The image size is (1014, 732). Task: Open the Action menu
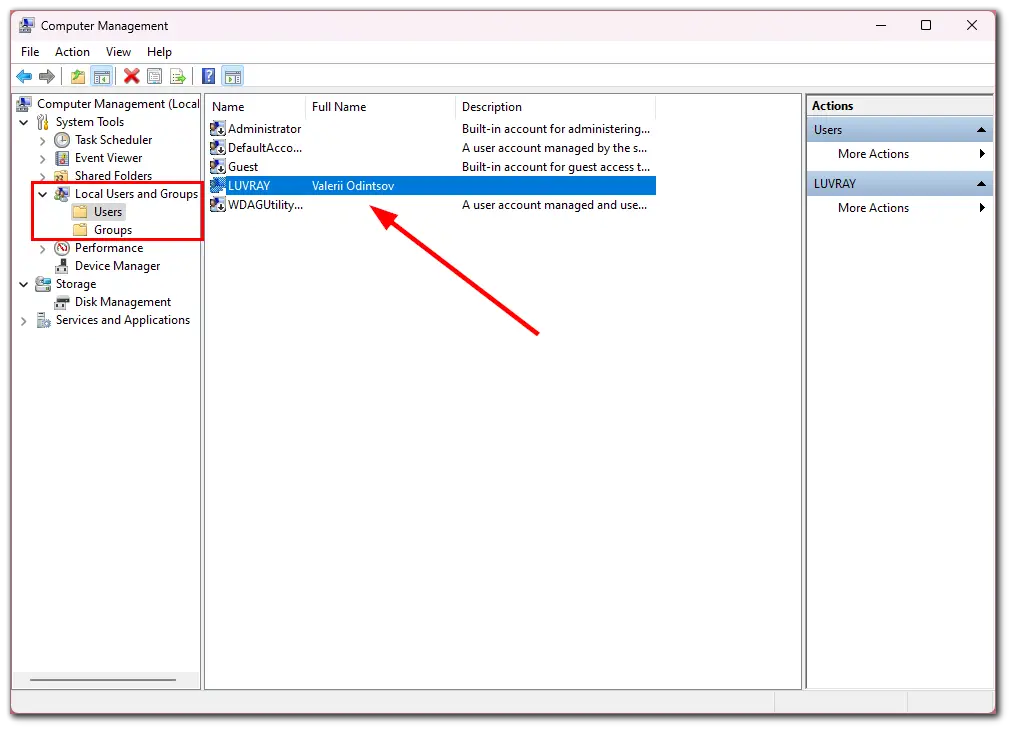(72, 52)
